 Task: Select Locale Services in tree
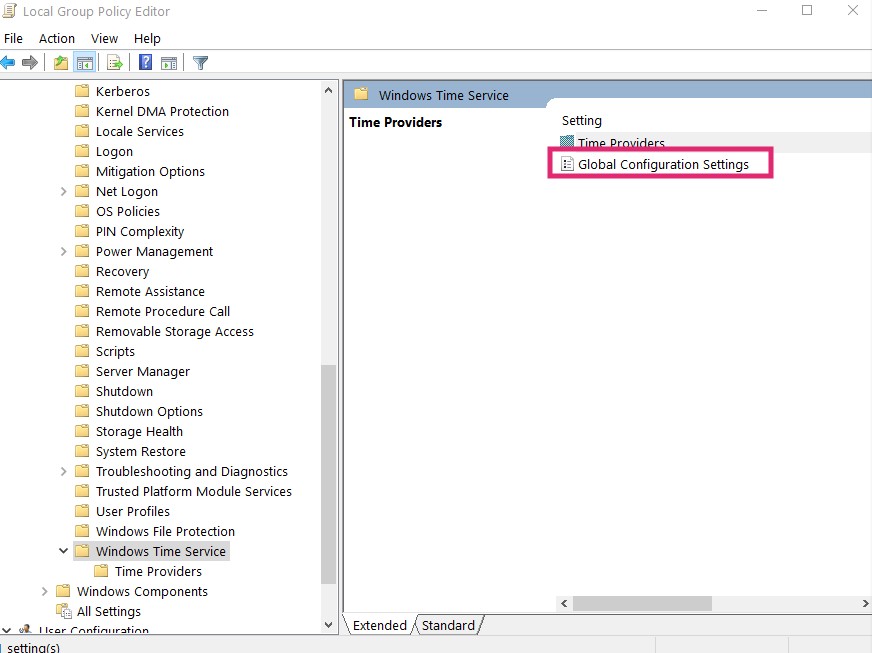tap(140, 131)
